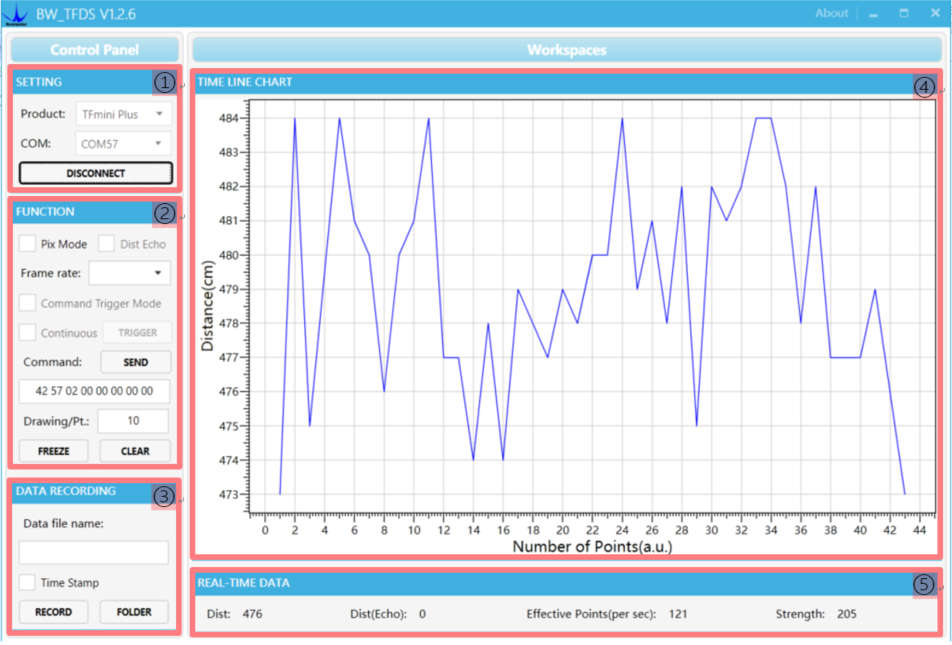Close the BW_TFDS window
This screenshot has height=645, width=952.
[935, 13]
